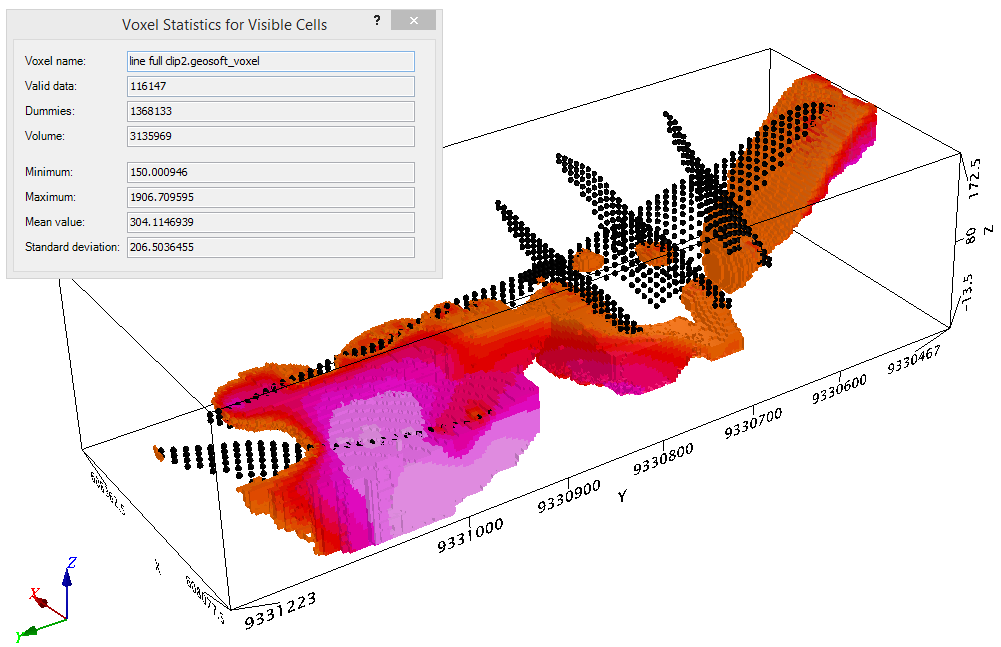Click the Valid data value field
Image resolution: width=1001 pixels, height=647 pixels.
coord(271,86)
